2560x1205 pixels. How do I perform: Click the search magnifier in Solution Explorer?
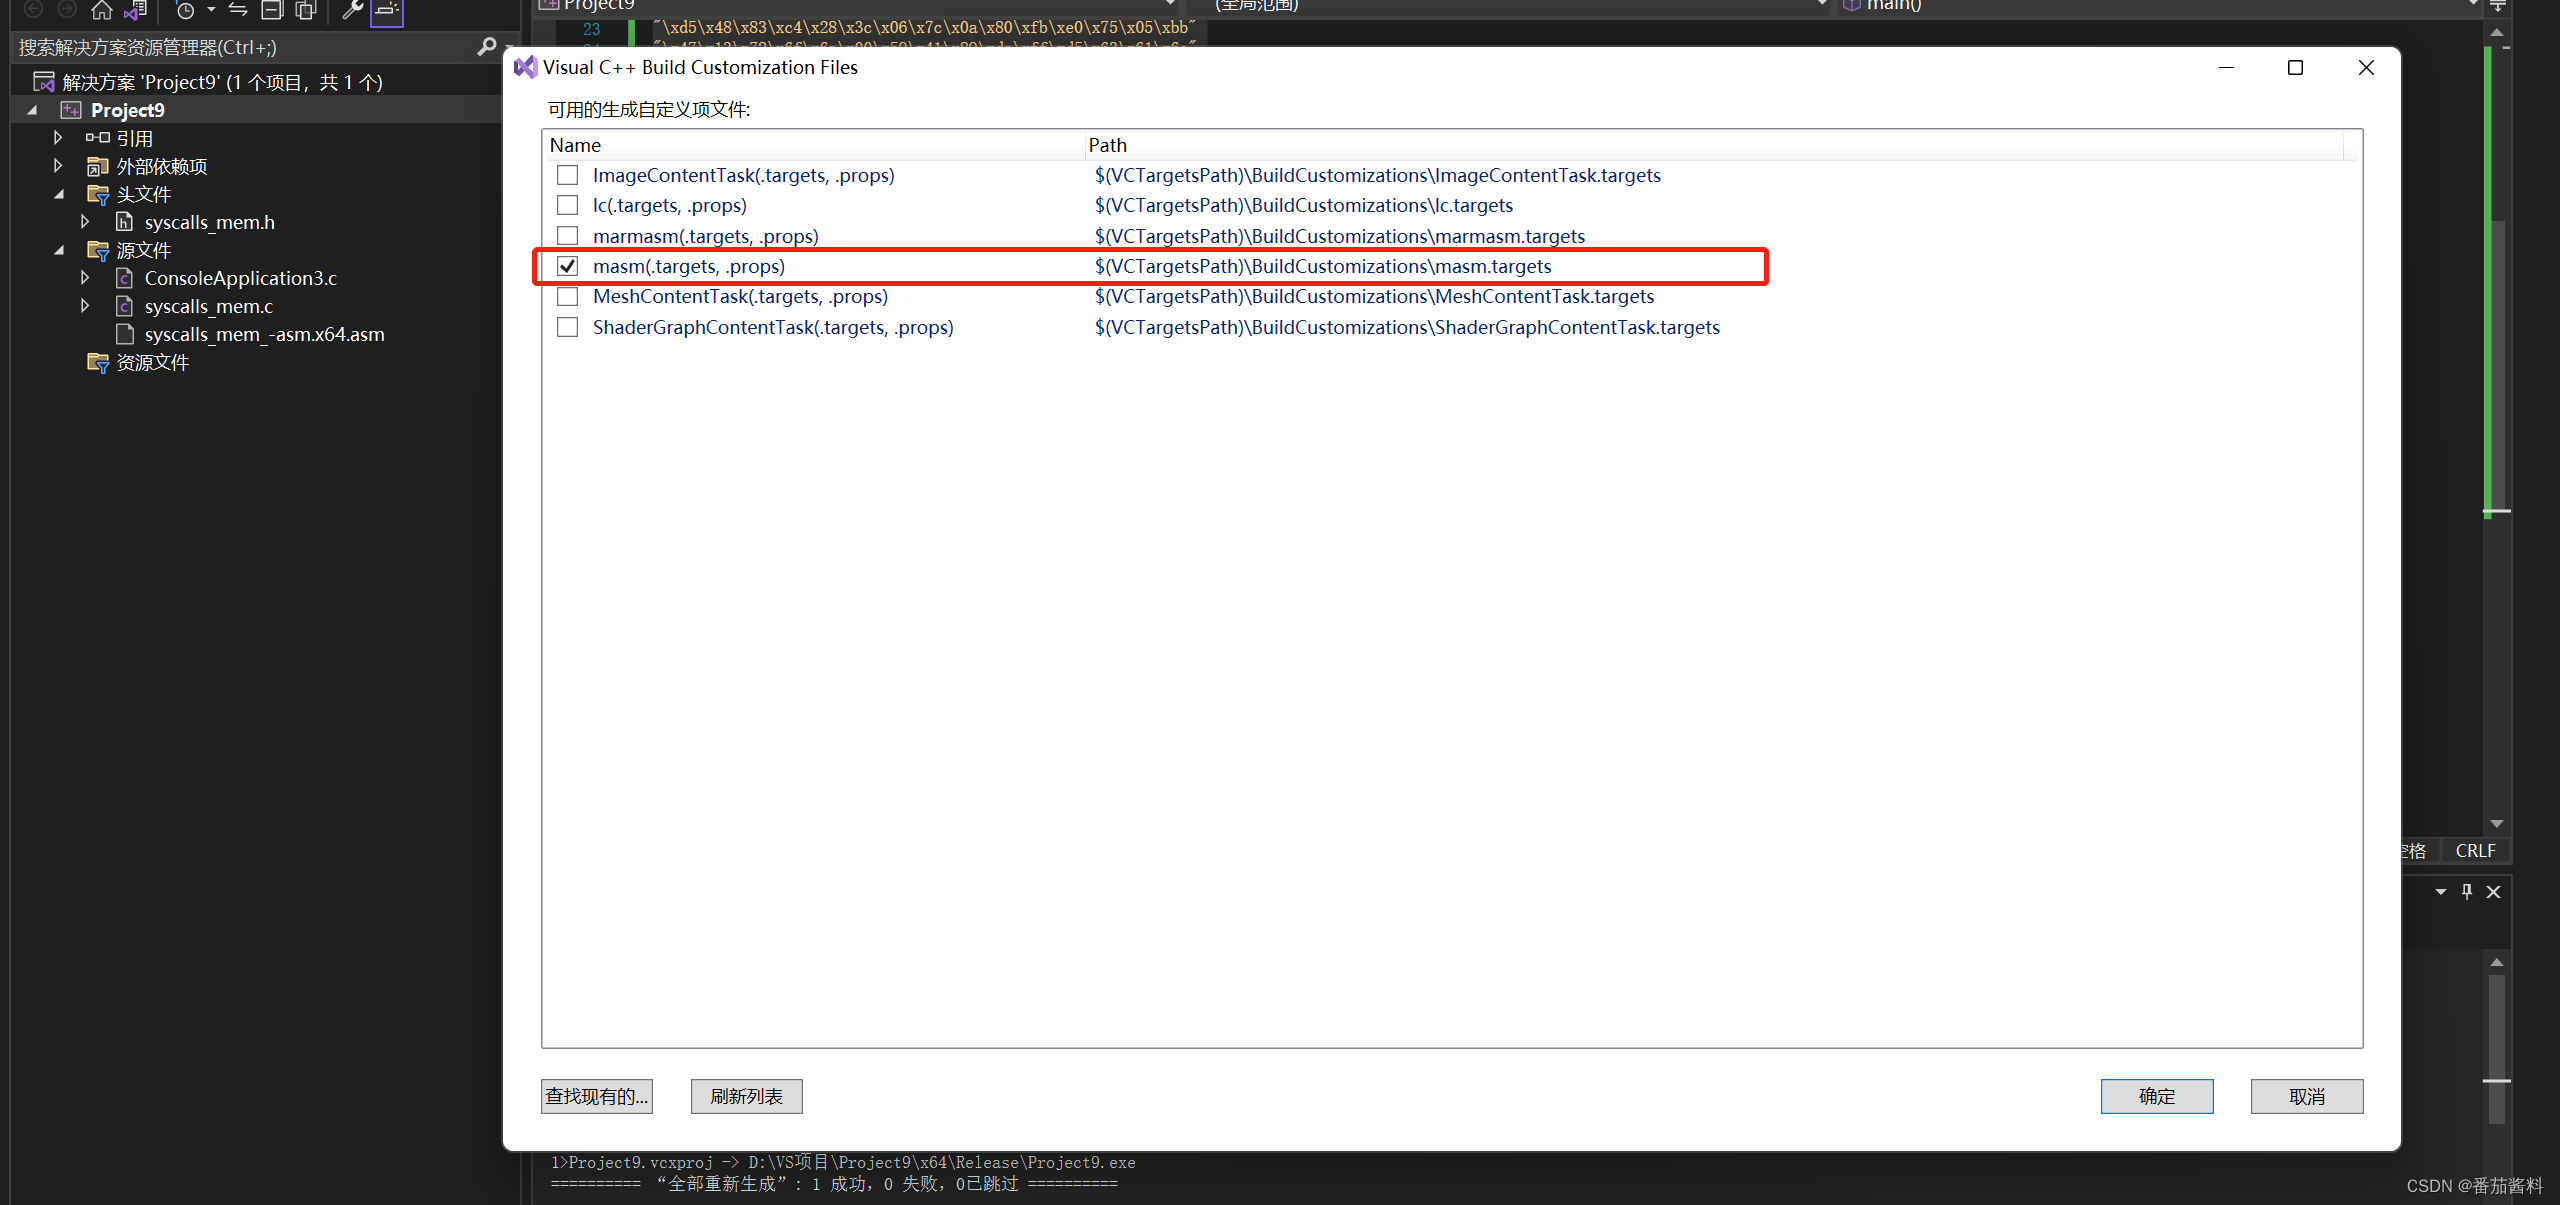488,46
